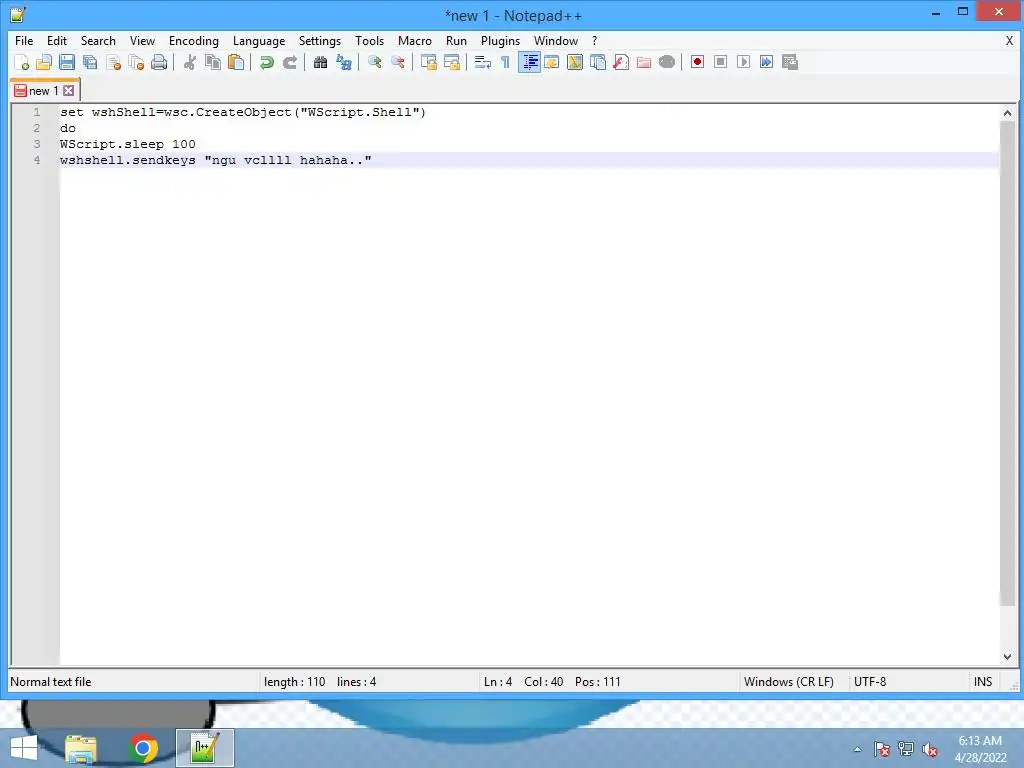The image size is (1024, 768).
Task: Click the vertical scrollbar thumb
Action: (1007, 363)
